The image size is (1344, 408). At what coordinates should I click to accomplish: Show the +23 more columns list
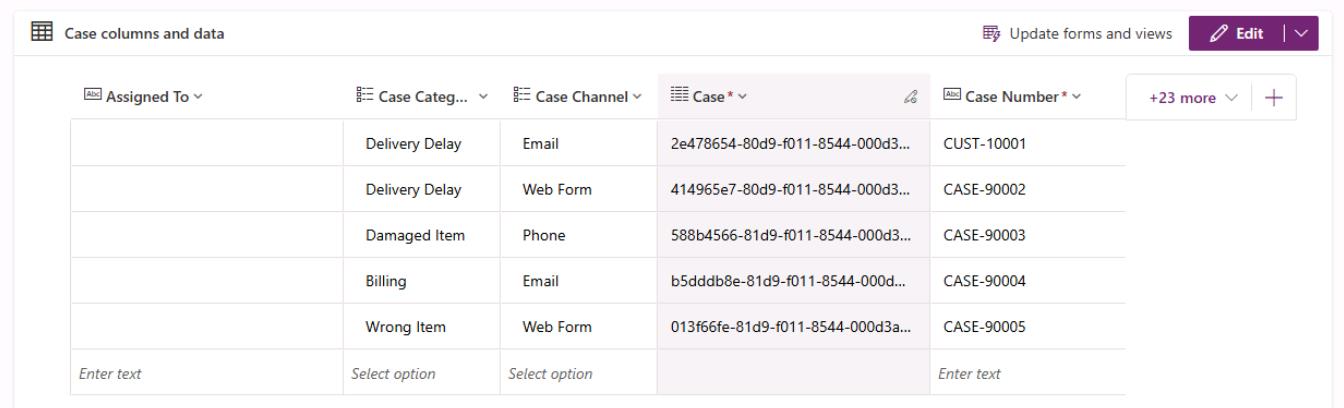point(1193,97)
